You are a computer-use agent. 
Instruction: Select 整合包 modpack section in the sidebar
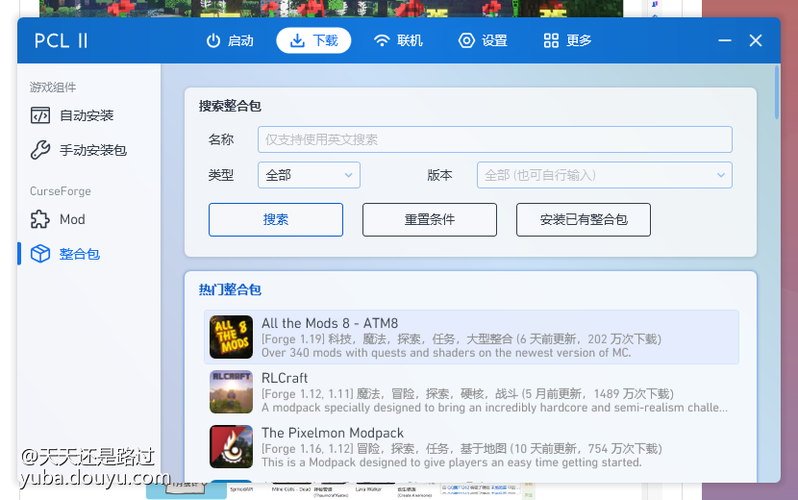tap(89, 254)
